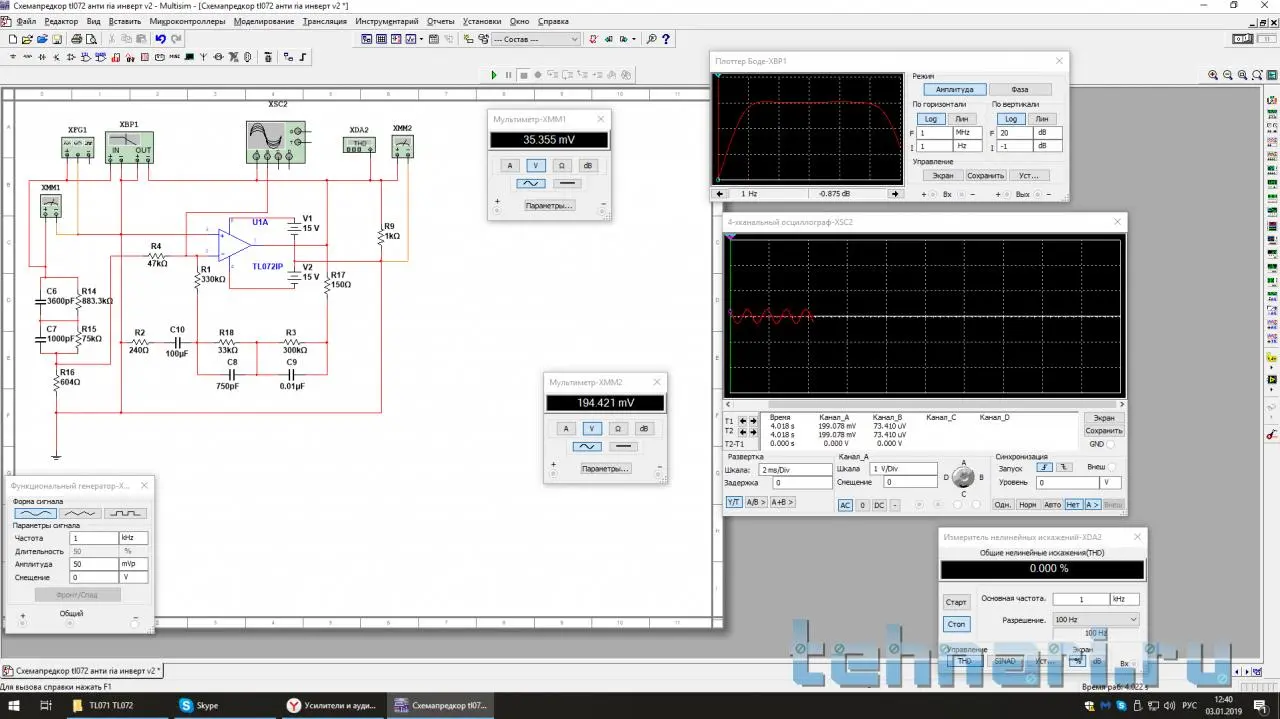This screenshot has width=1280, height=719.
Task: Pause the simulation from the toolbar
Action: (x=508, y=75)
